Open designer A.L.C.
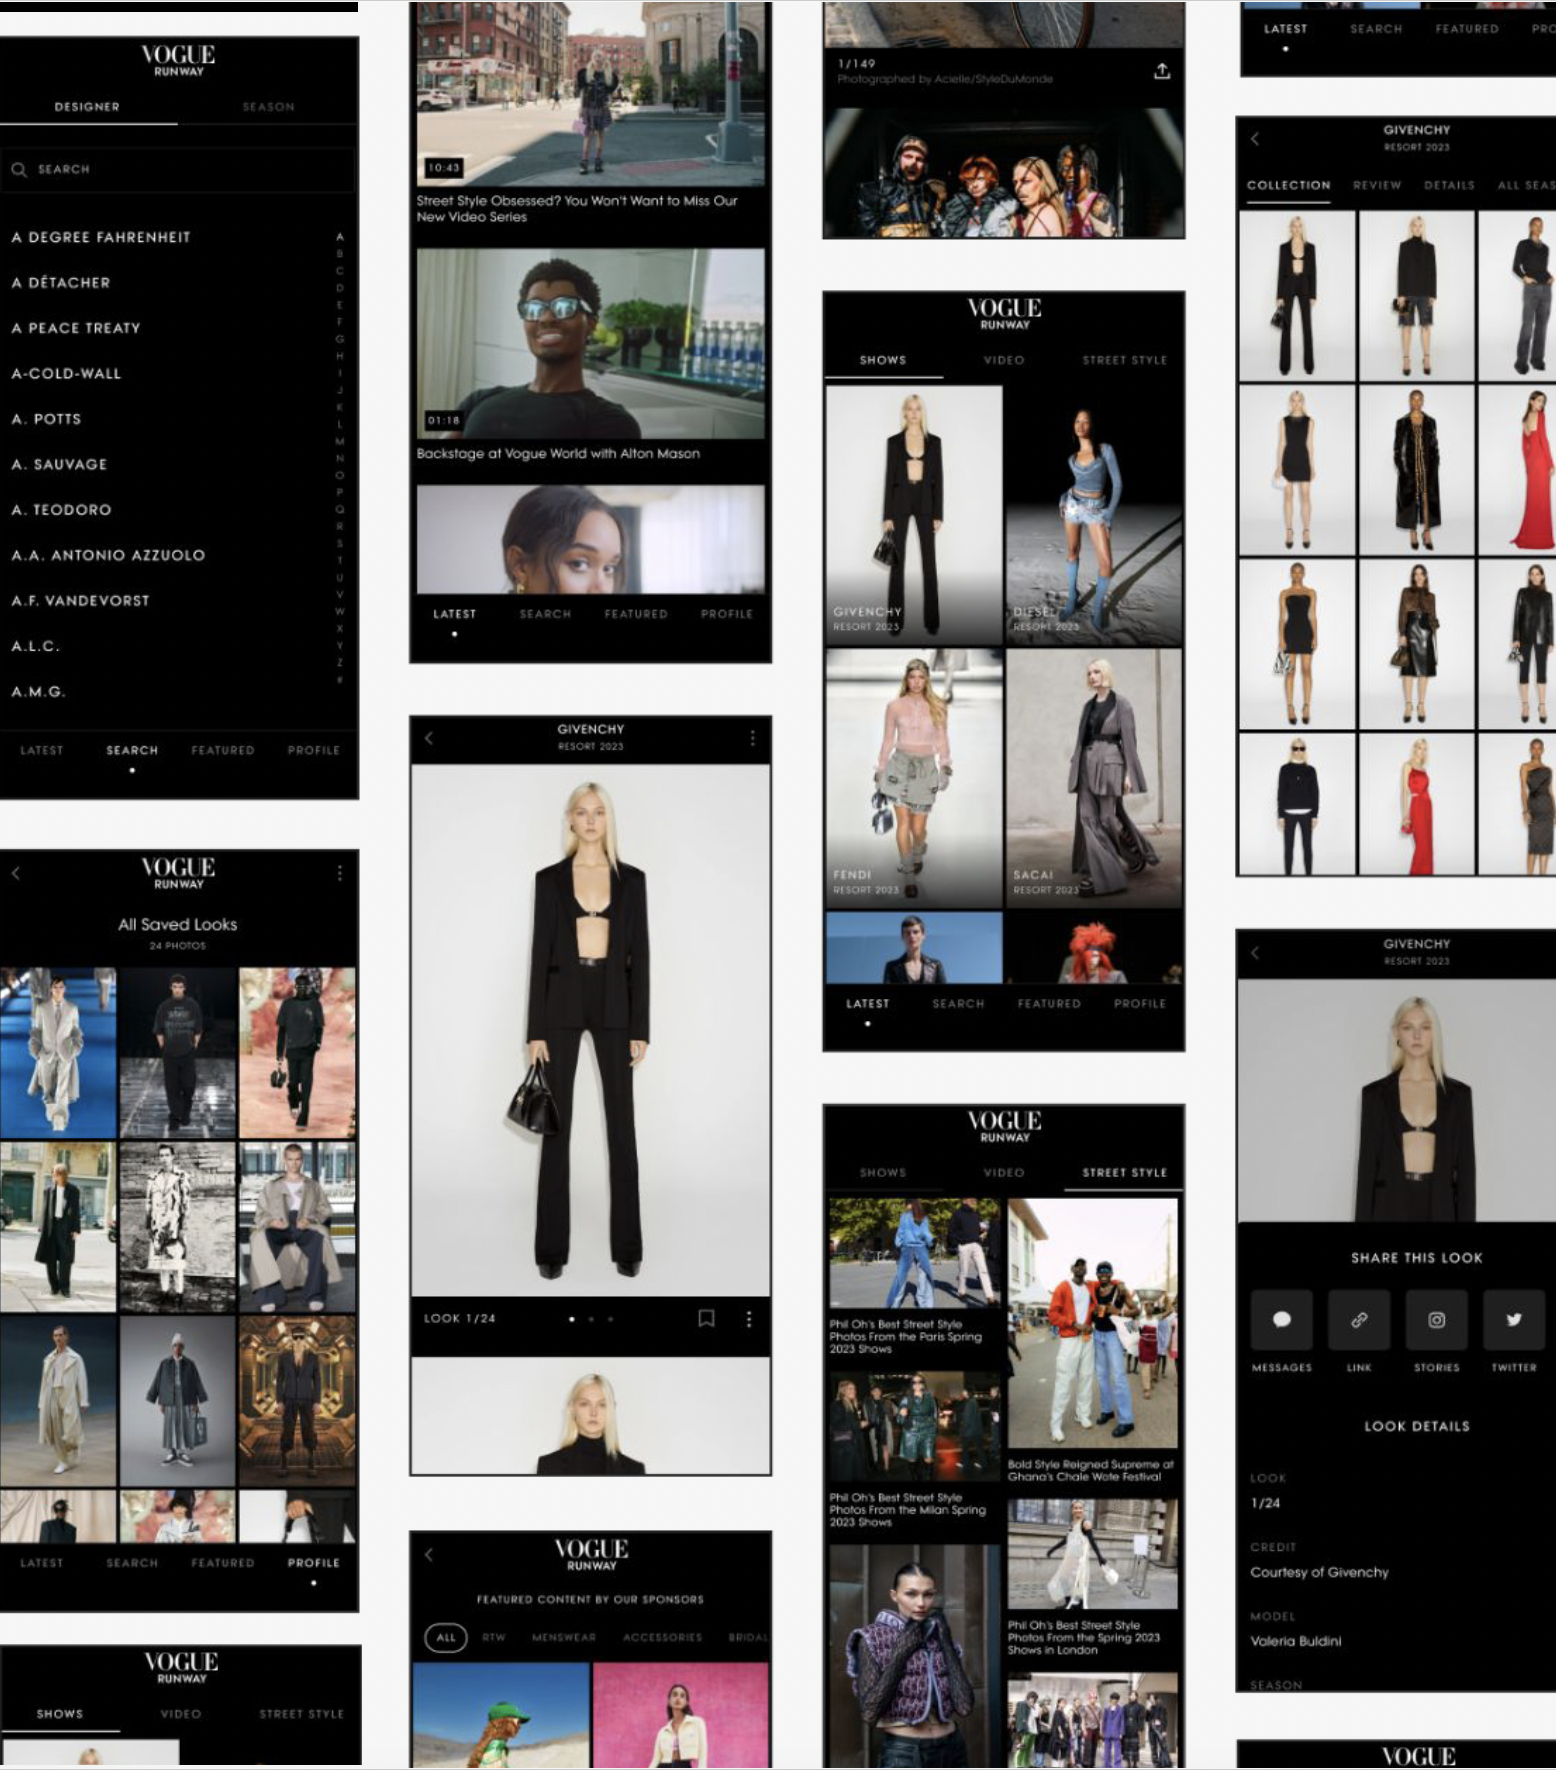Image resolution: width=1556 pixels, height=1770 pixels. [x=35, y=646]
